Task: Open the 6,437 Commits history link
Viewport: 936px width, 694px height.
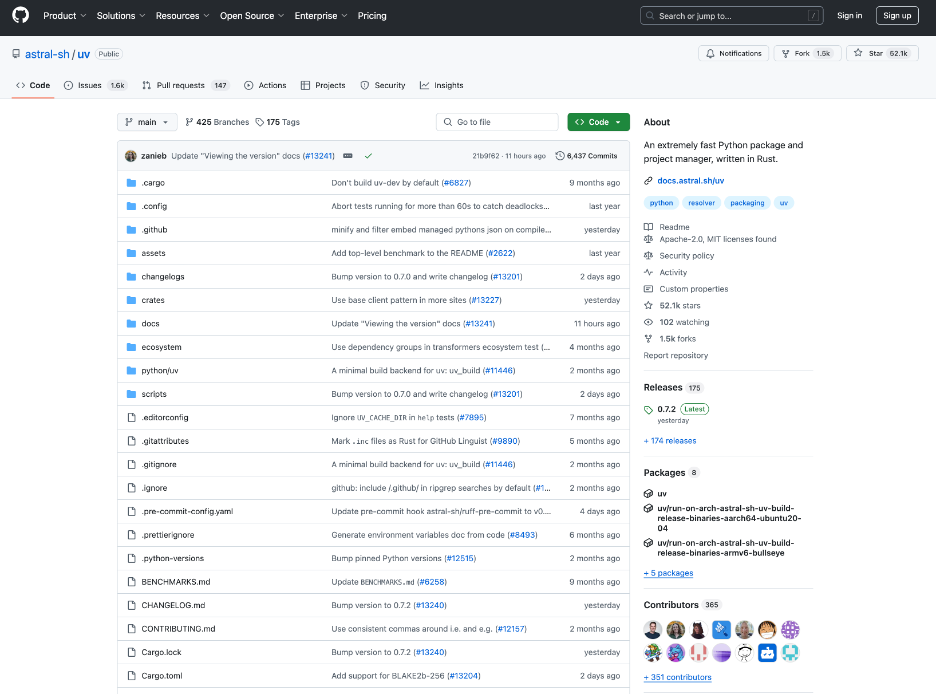Action: 586,156
